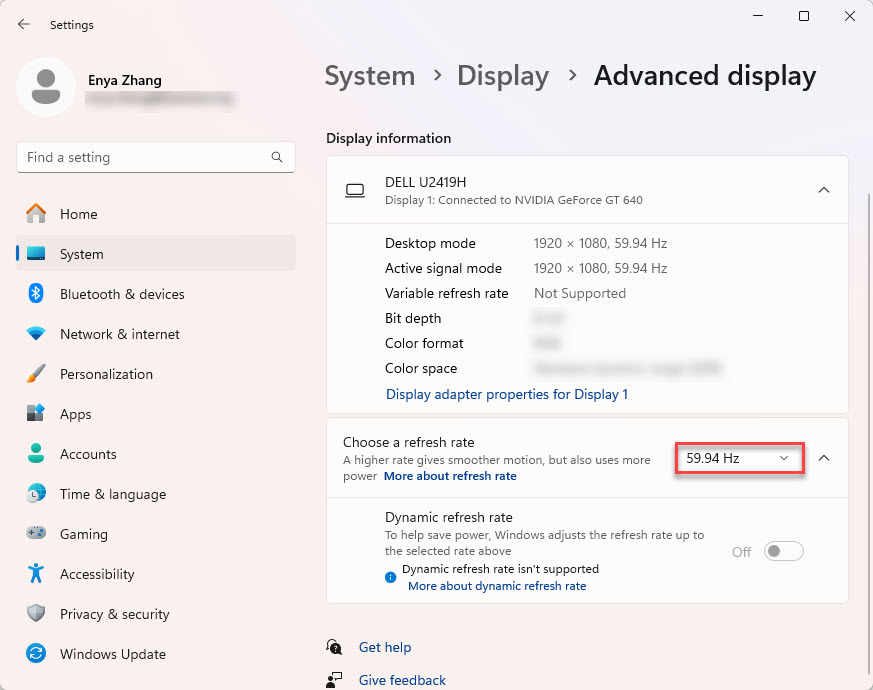
Task: Open Bluetooth & devices via its icon
Action: click(x=36, y=294)
